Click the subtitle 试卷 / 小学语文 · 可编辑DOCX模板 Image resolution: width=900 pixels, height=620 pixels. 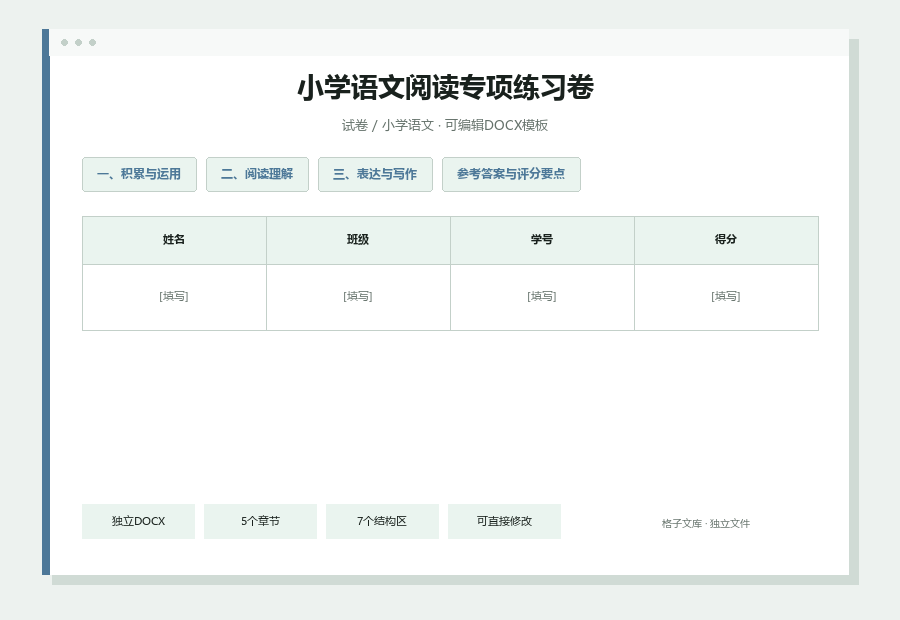click(x=445, y=125)
